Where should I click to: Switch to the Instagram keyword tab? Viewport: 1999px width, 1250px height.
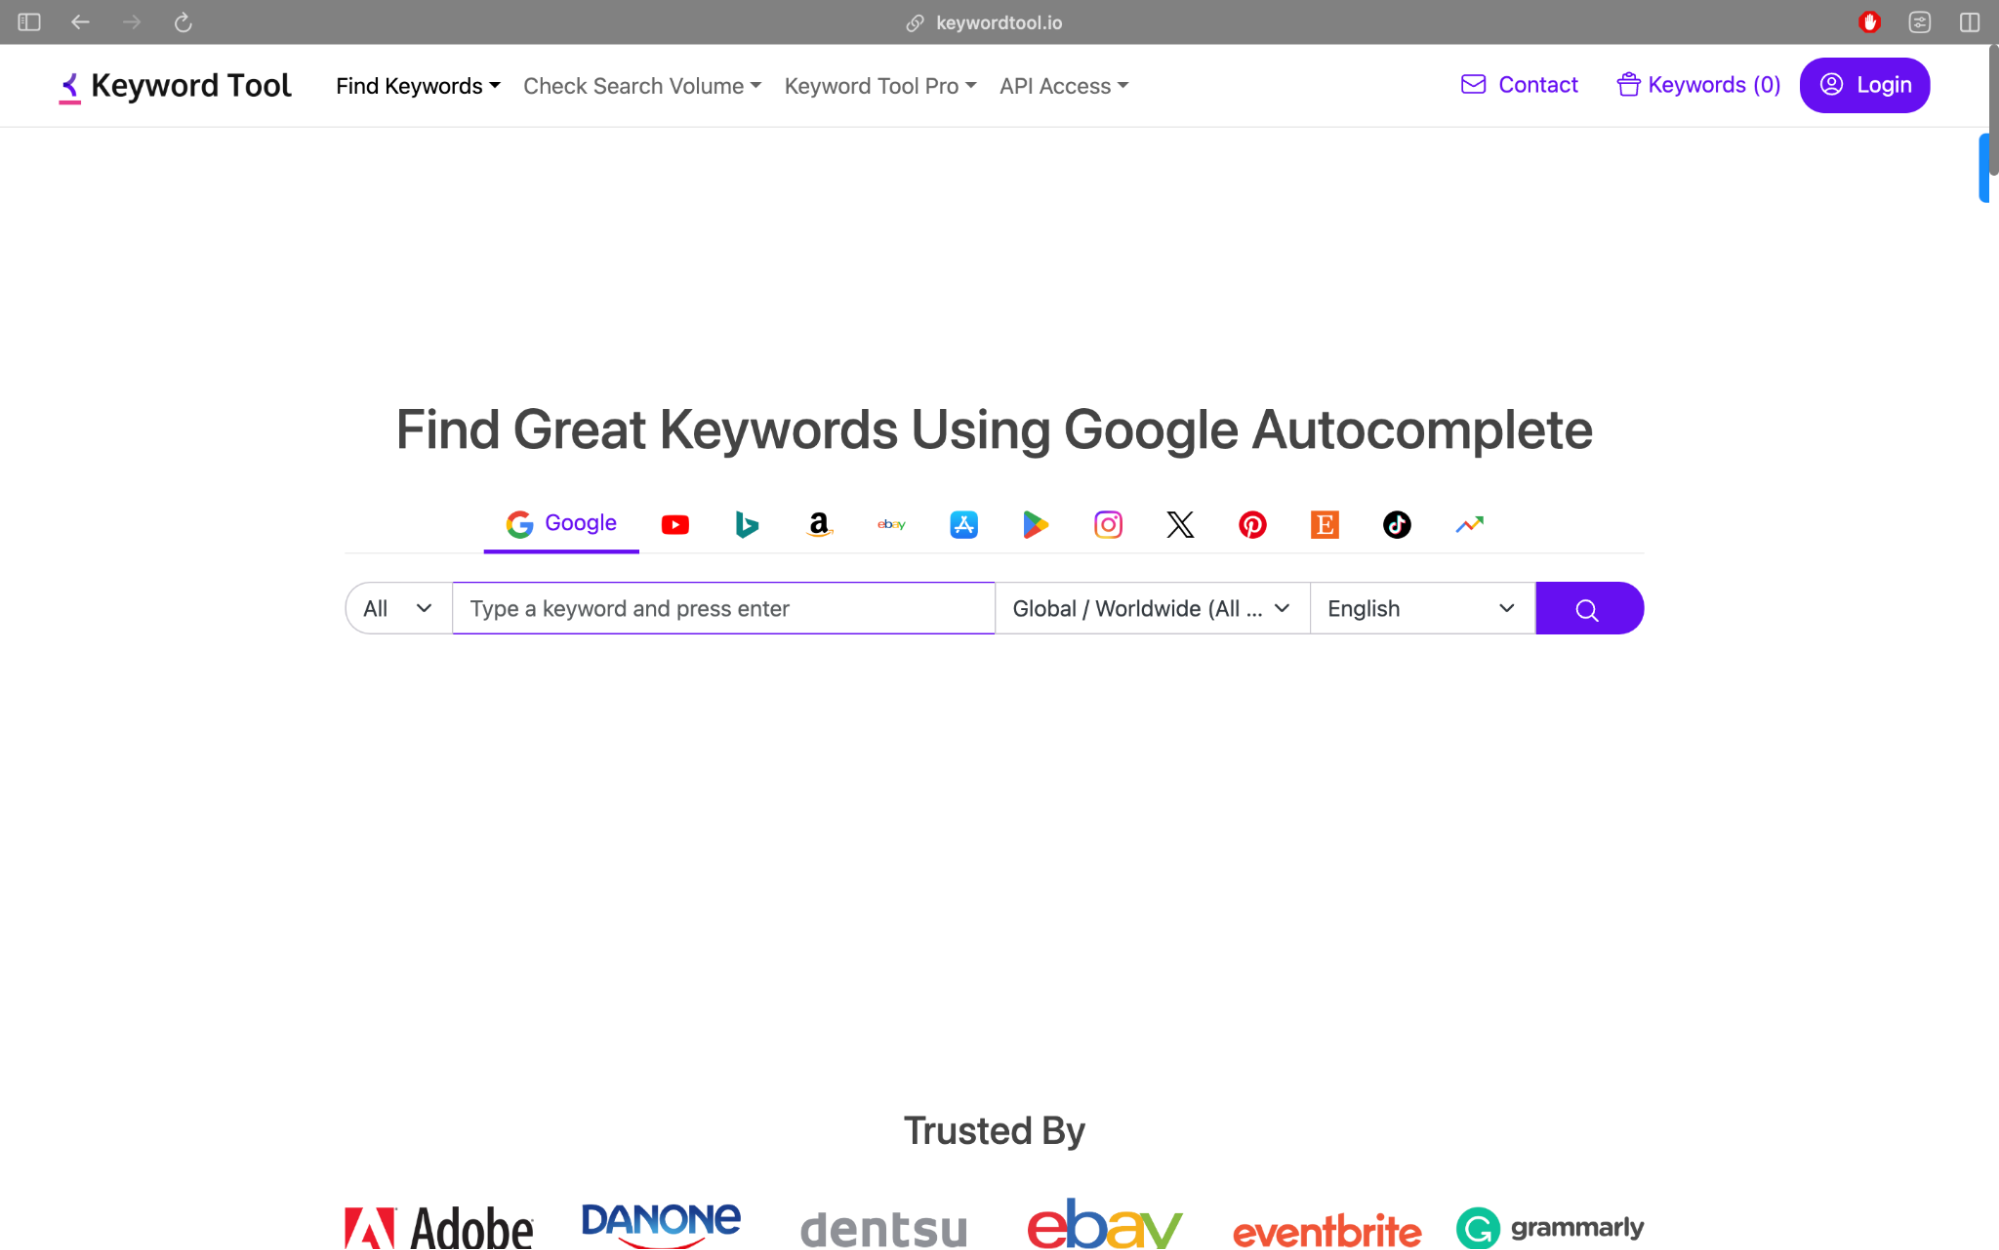(x=1108, y=524)
